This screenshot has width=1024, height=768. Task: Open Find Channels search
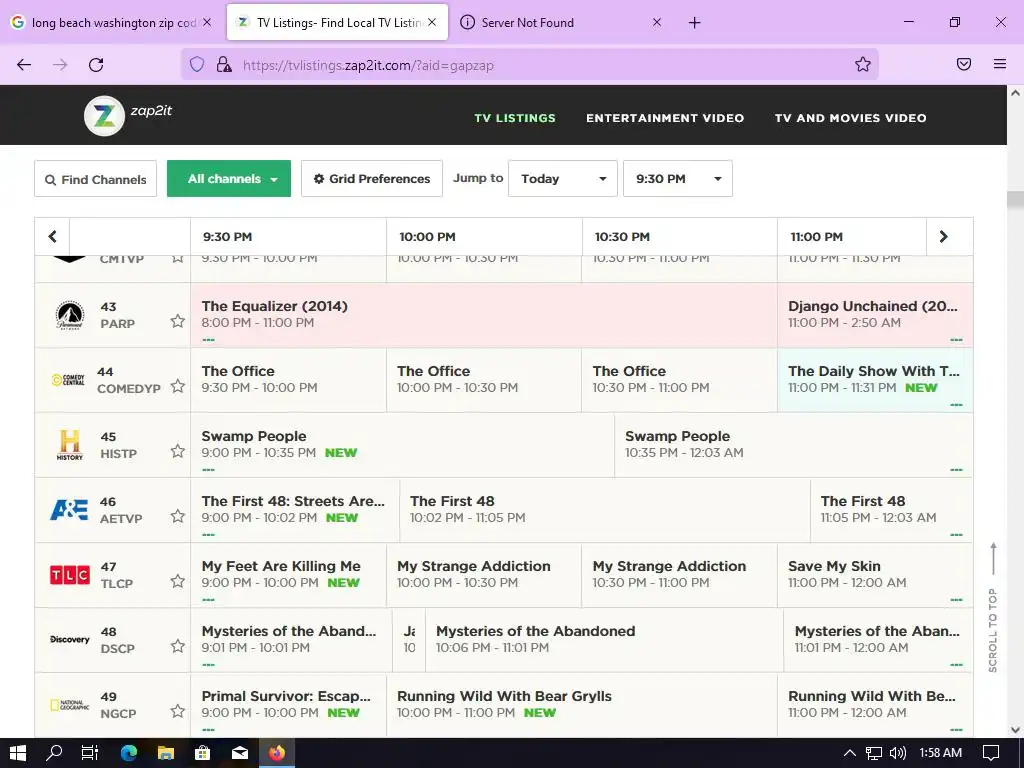coord(95,179)
